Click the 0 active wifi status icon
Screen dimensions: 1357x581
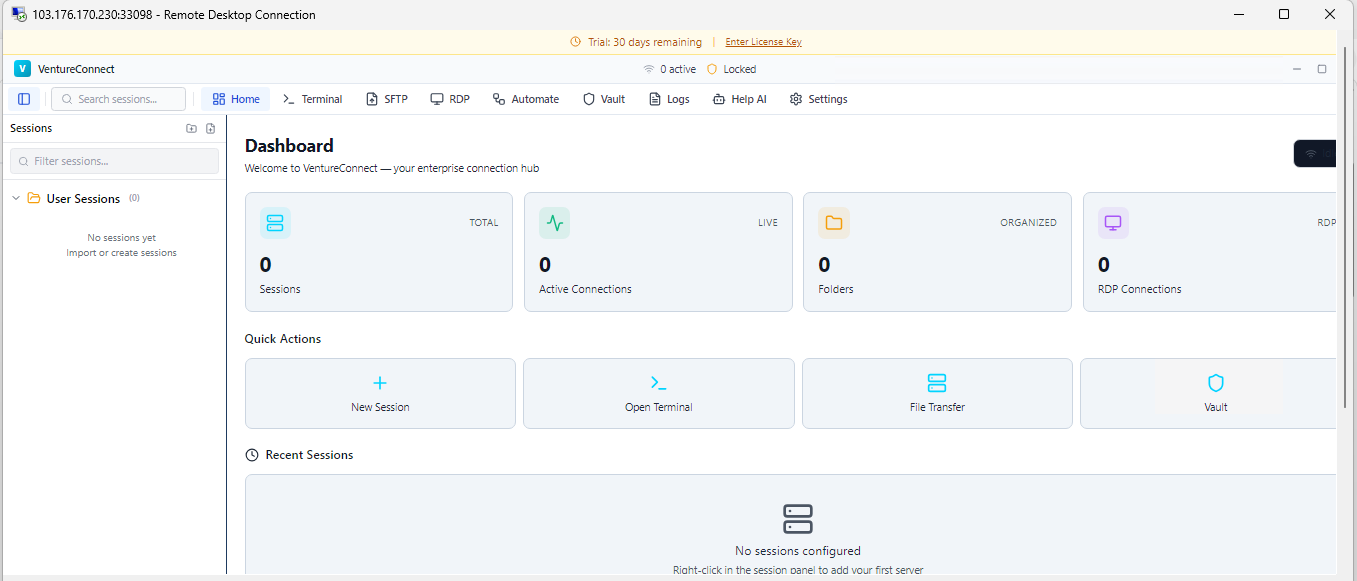tap(649, 69)
